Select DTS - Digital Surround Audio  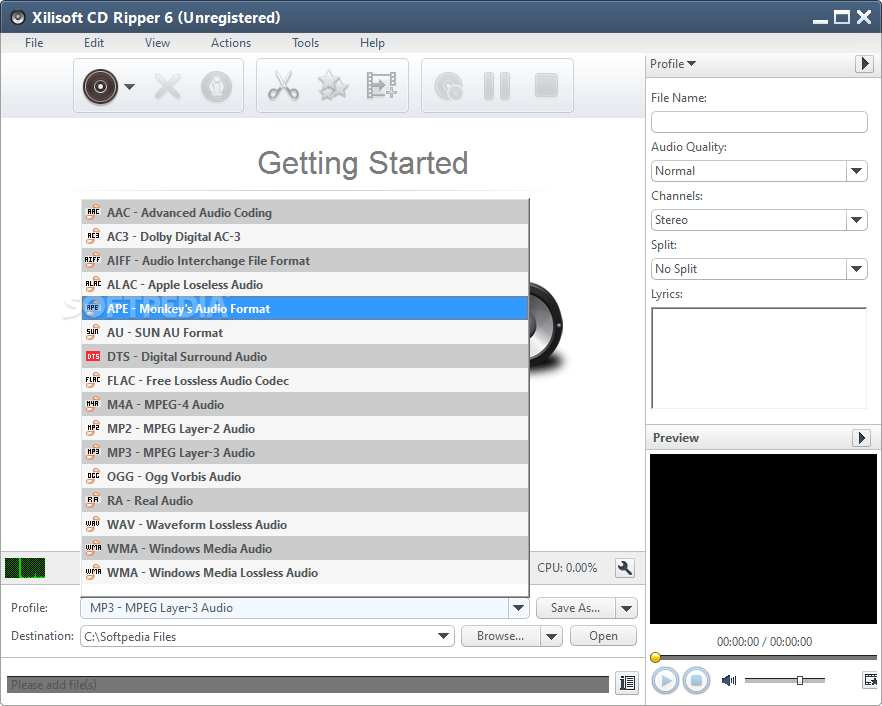point(305,357)
